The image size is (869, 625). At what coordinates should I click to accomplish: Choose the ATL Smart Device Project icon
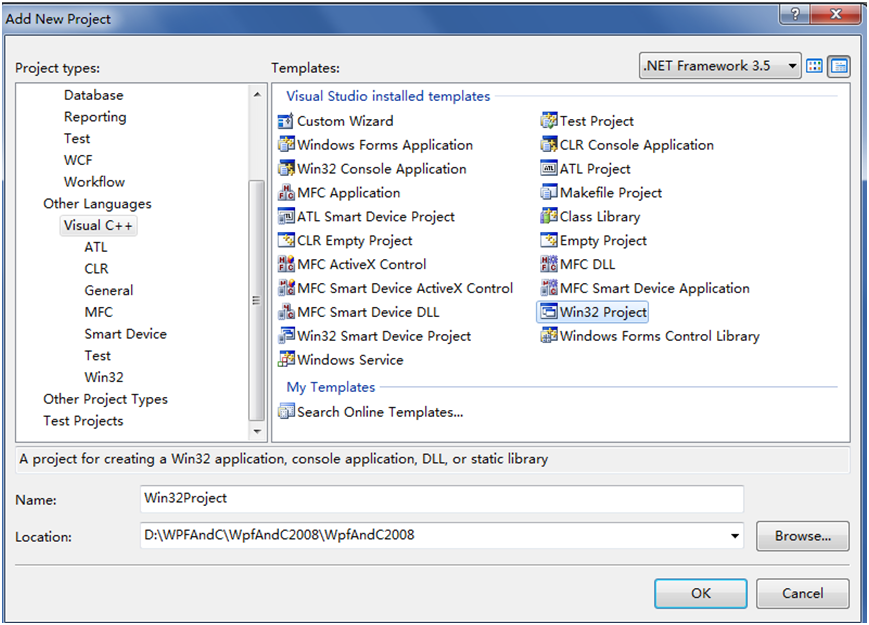286,216
